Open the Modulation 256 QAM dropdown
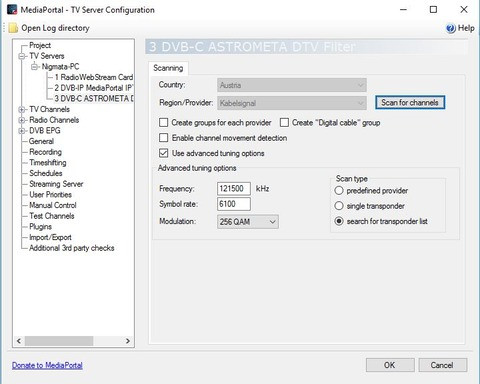Image resolution: width=480 pixels, height=384 pixels. (x=248, y=222)
